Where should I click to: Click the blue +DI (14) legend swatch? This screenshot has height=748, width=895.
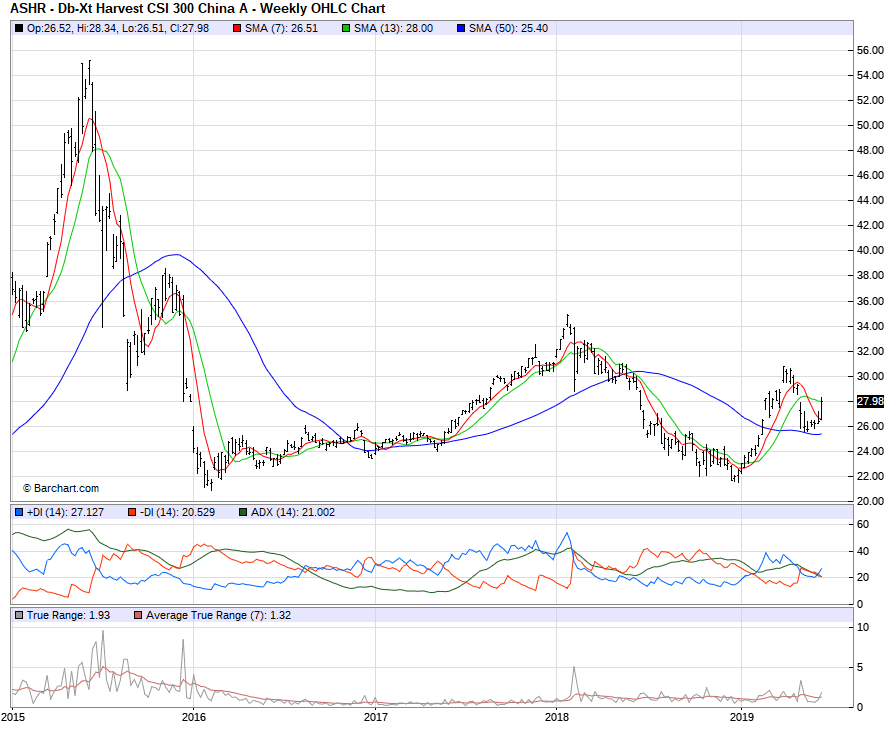19,512
